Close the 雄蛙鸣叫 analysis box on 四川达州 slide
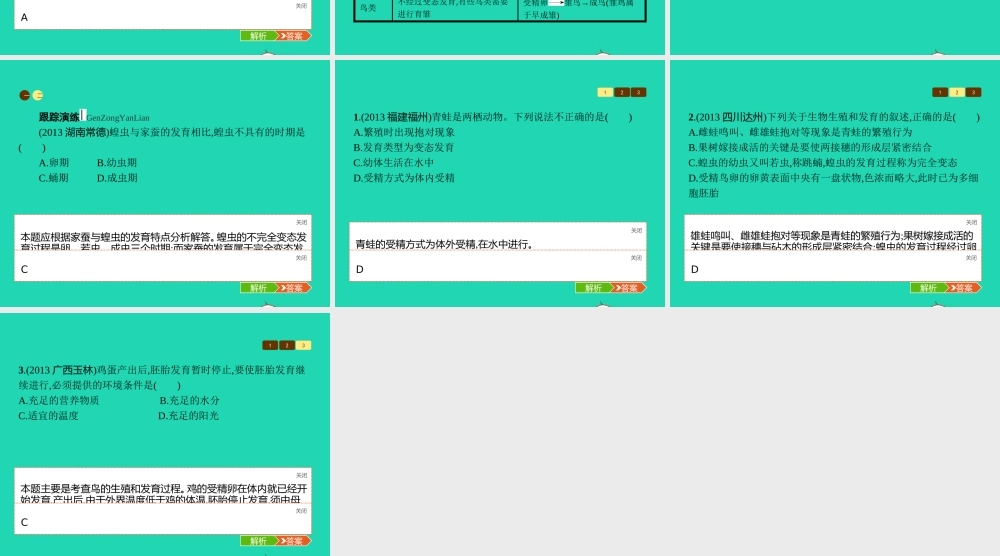Viewport: 1000px width, 556px height. click(971, 223)
